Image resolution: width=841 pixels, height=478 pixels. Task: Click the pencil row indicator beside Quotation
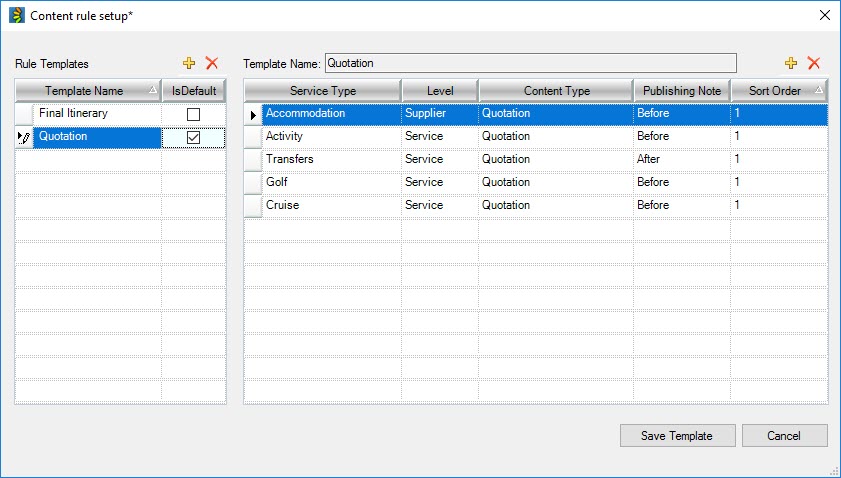[x=24, y=137]
